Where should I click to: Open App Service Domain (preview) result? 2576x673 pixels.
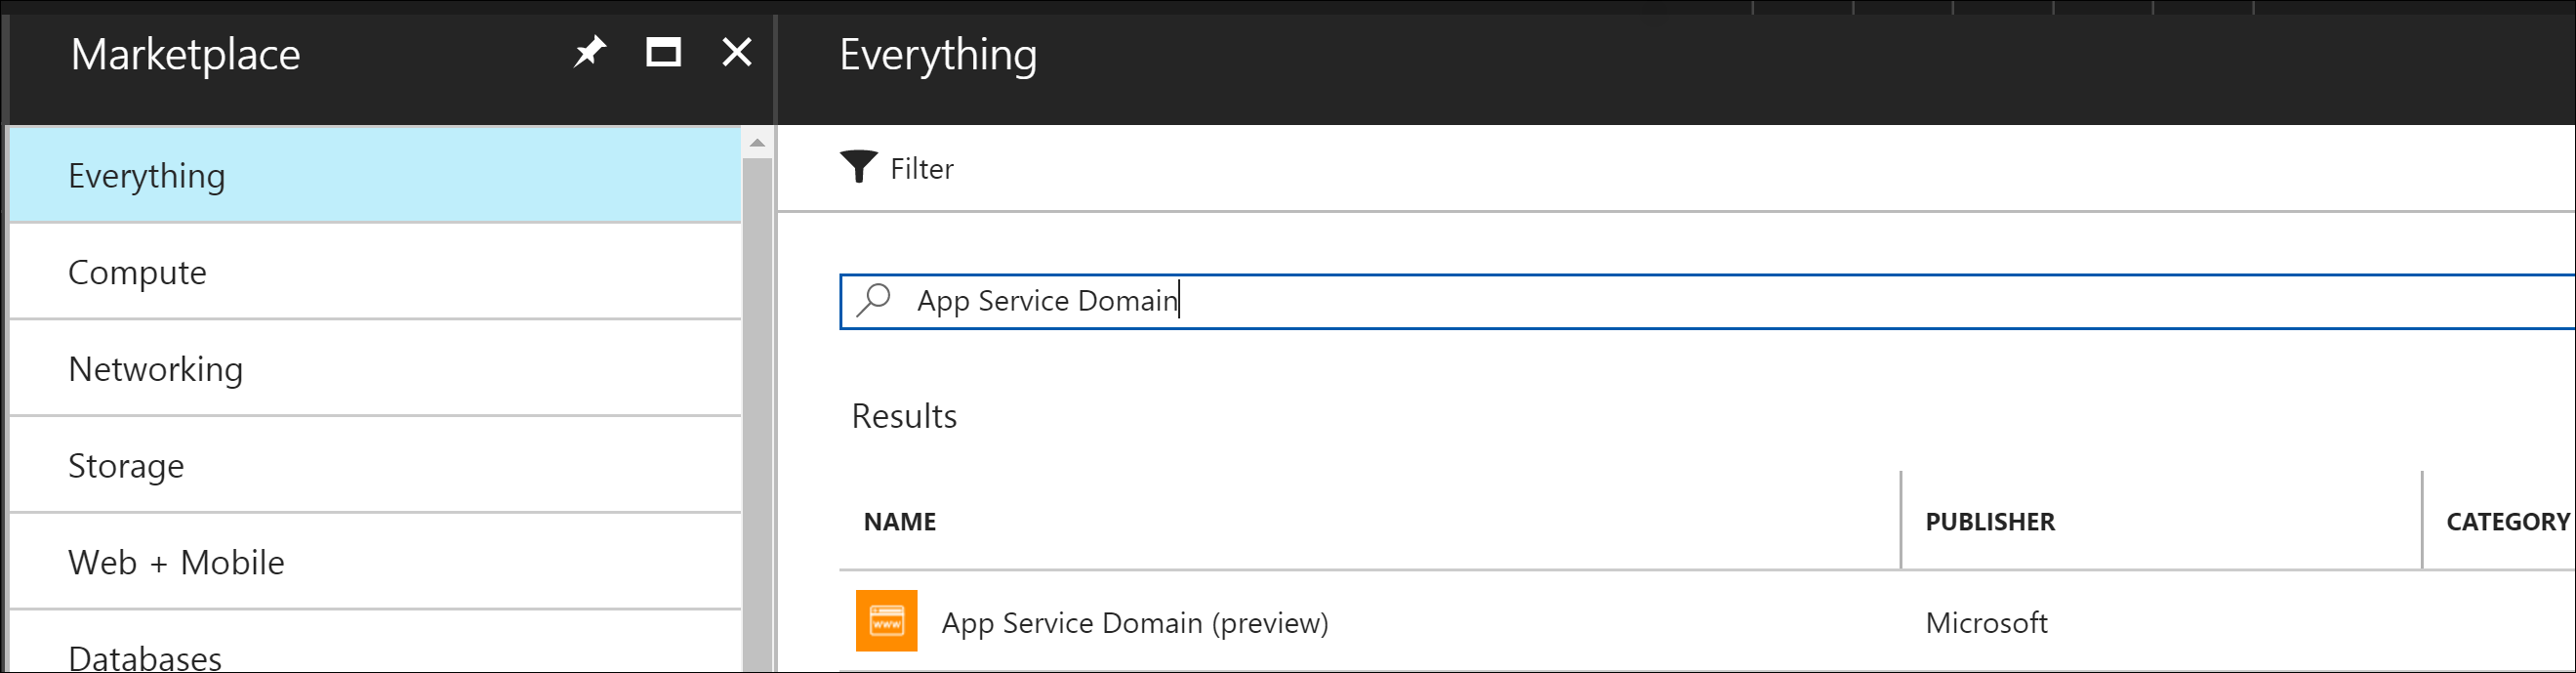[x=1135, y=623]
